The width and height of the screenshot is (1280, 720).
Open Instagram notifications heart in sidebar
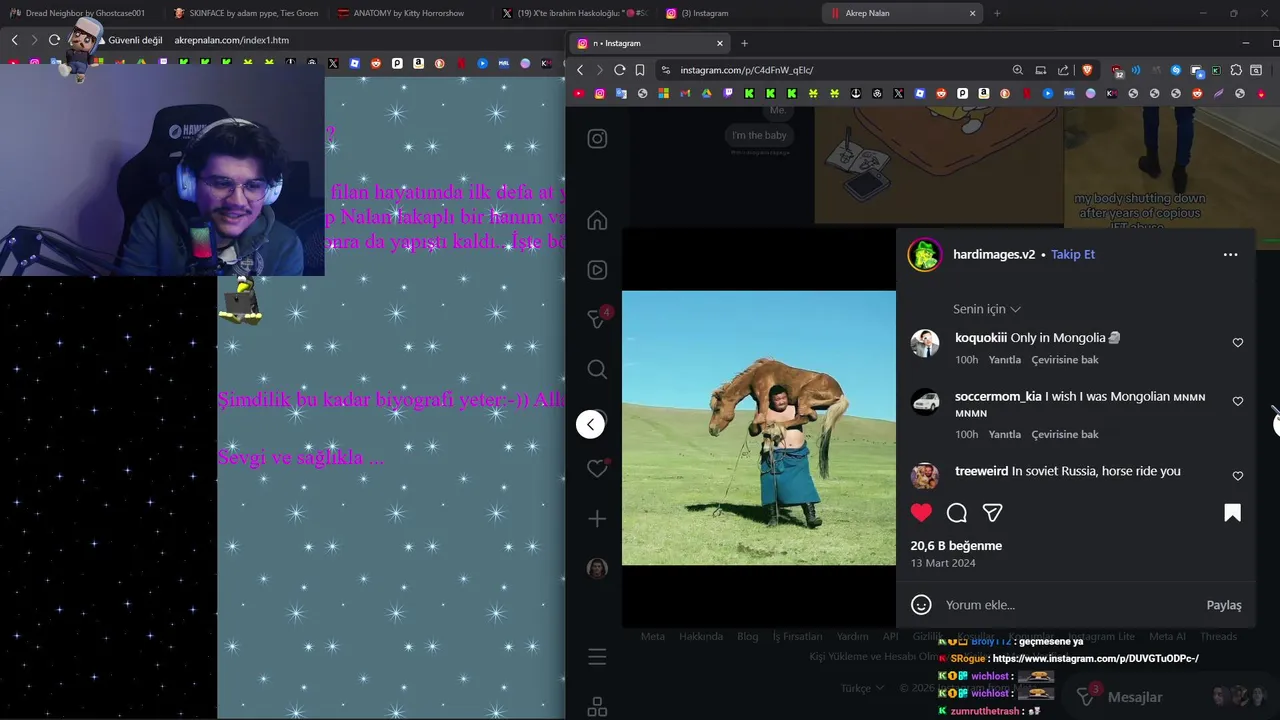(x=597, y=469)
